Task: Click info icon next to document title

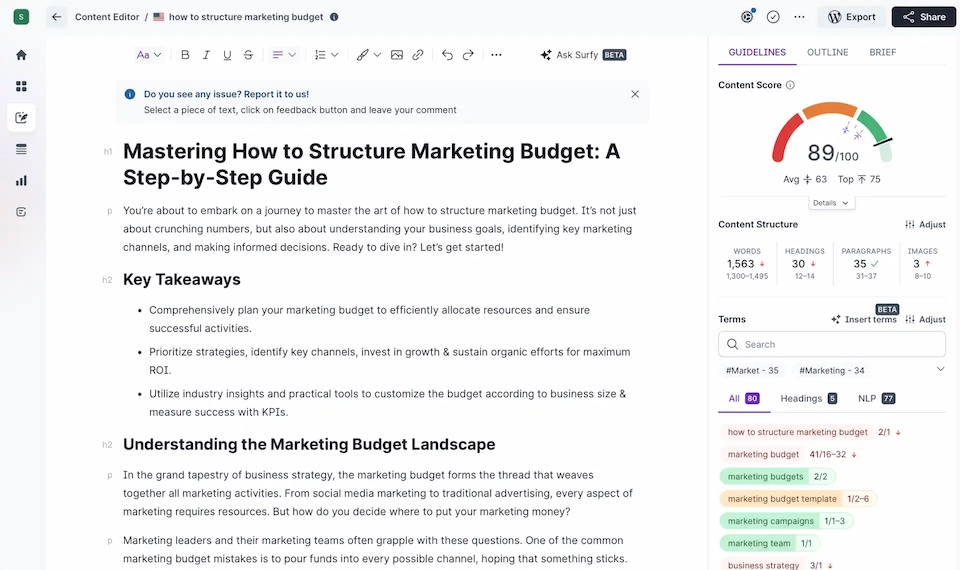Action: tap(334, 17)
